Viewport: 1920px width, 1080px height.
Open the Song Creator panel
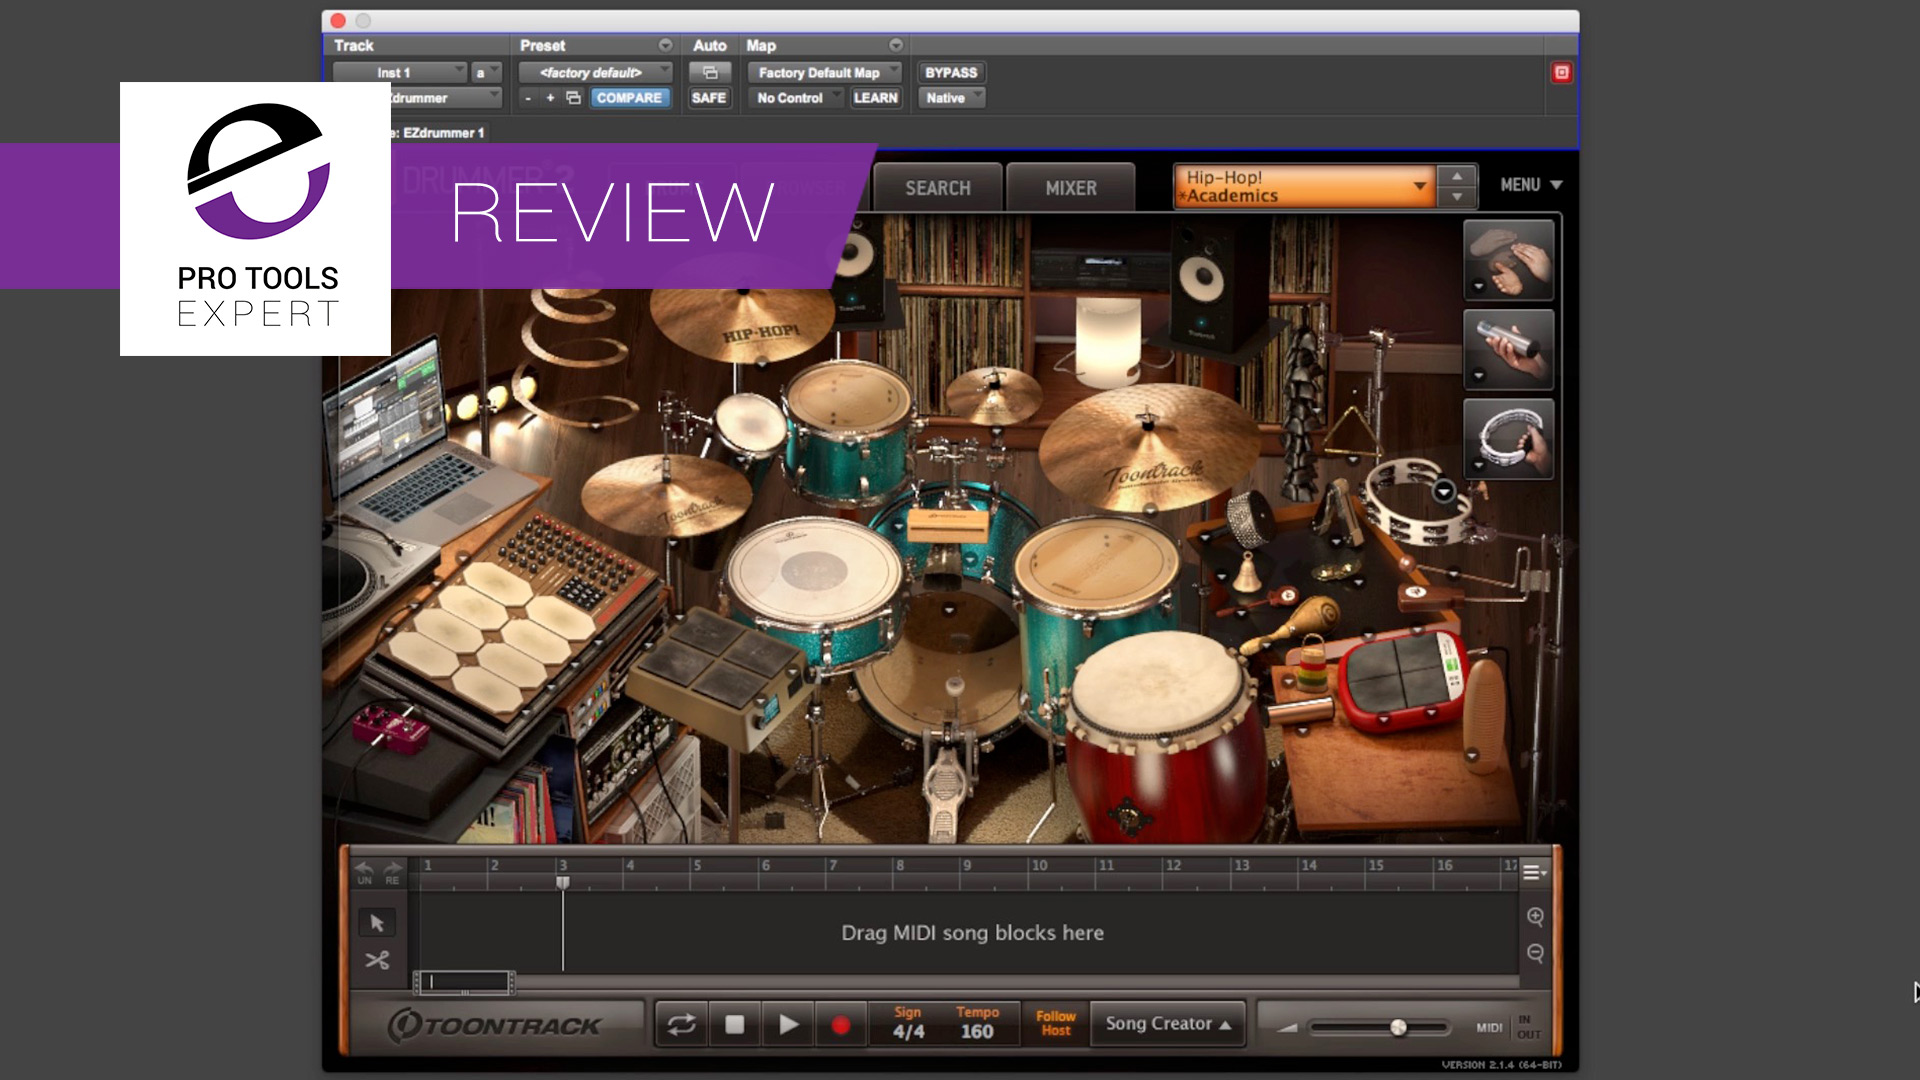(1167, 1023)
